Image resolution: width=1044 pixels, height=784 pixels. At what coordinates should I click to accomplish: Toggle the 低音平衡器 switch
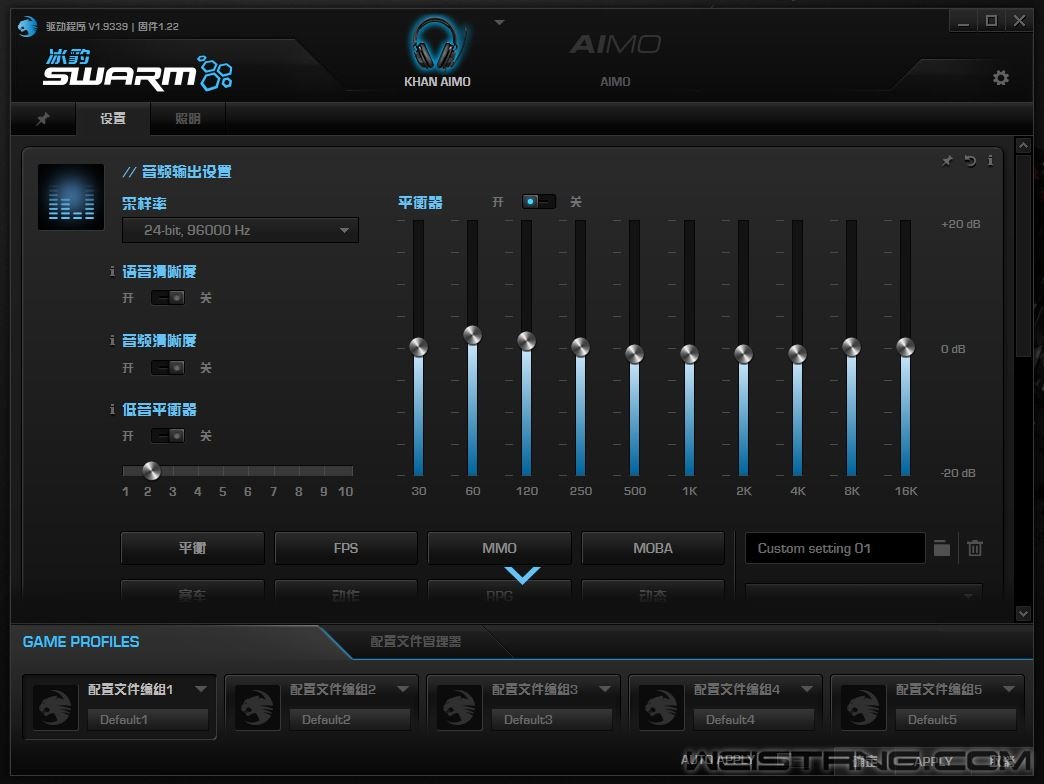168,435
